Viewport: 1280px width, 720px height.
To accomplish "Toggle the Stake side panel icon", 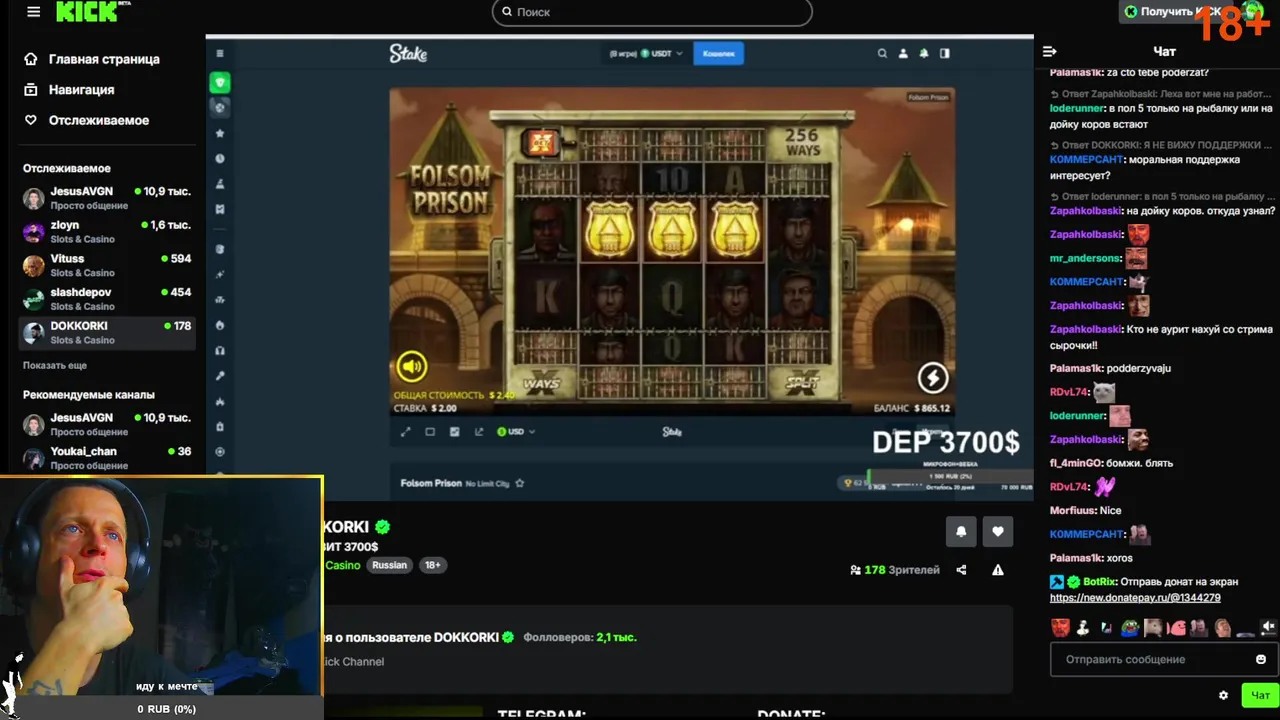I will (x=945, y=54).
